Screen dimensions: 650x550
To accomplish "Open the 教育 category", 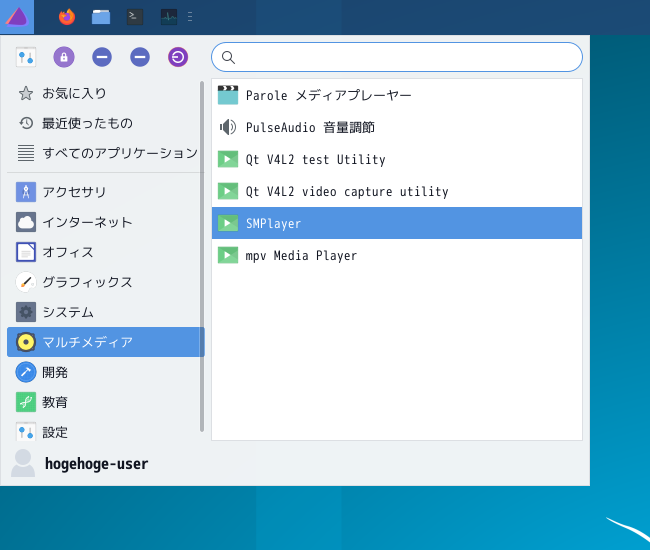I will click(104, 402).
